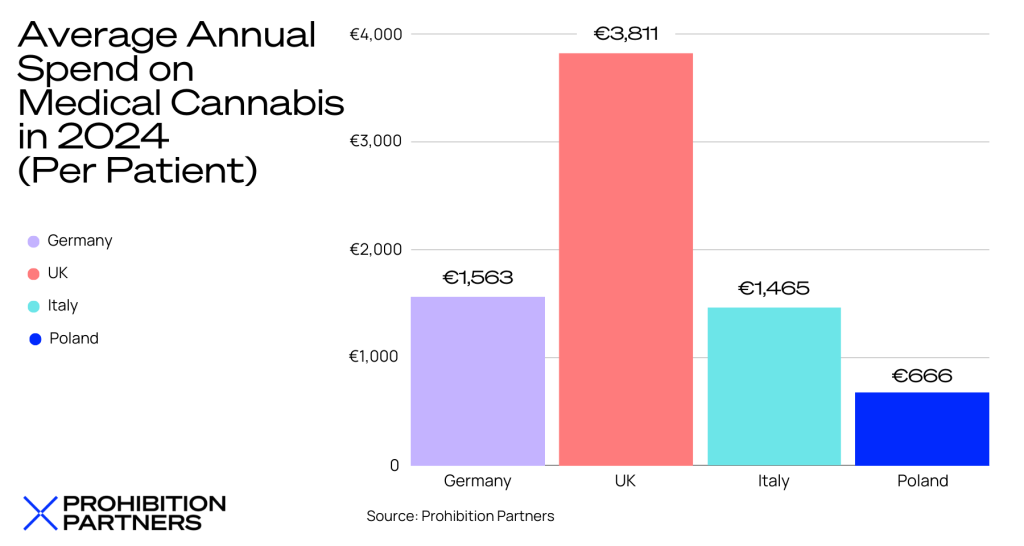Screen dimensions: 1024x546
Task: Click the €666 value label
Action: tap(922, 376)
